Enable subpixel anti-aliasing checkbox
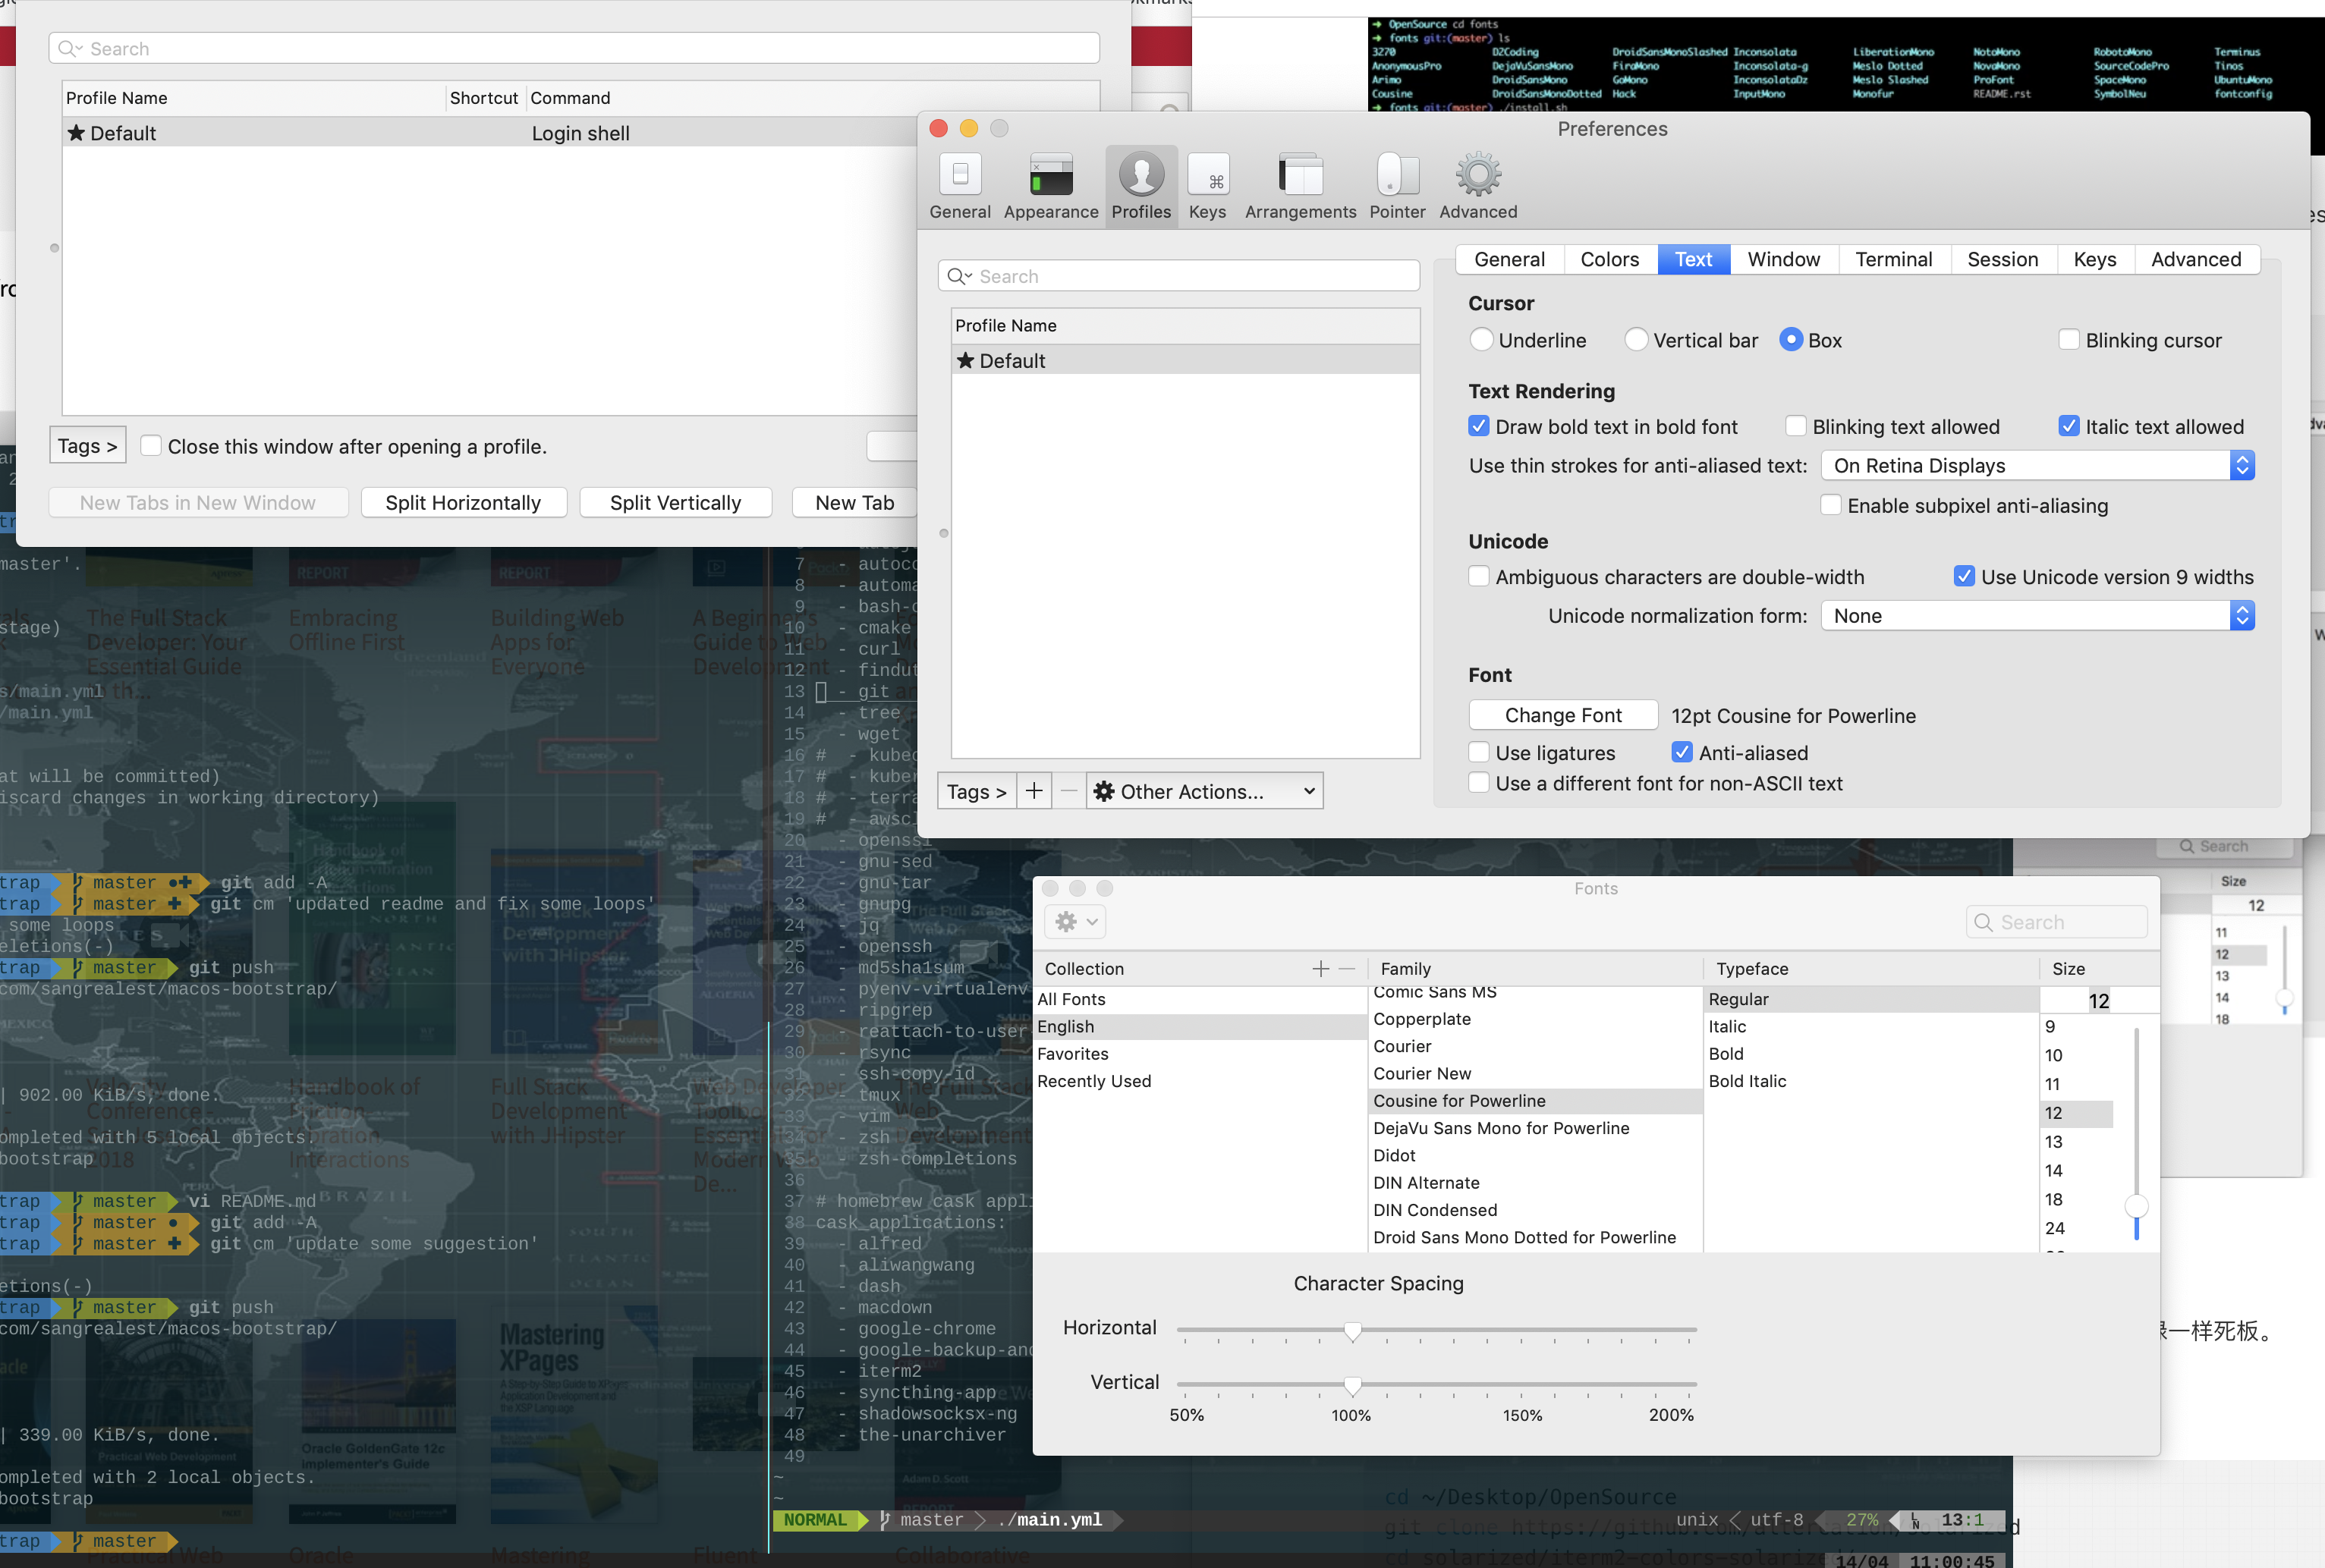 click(x=1830, y=505)
